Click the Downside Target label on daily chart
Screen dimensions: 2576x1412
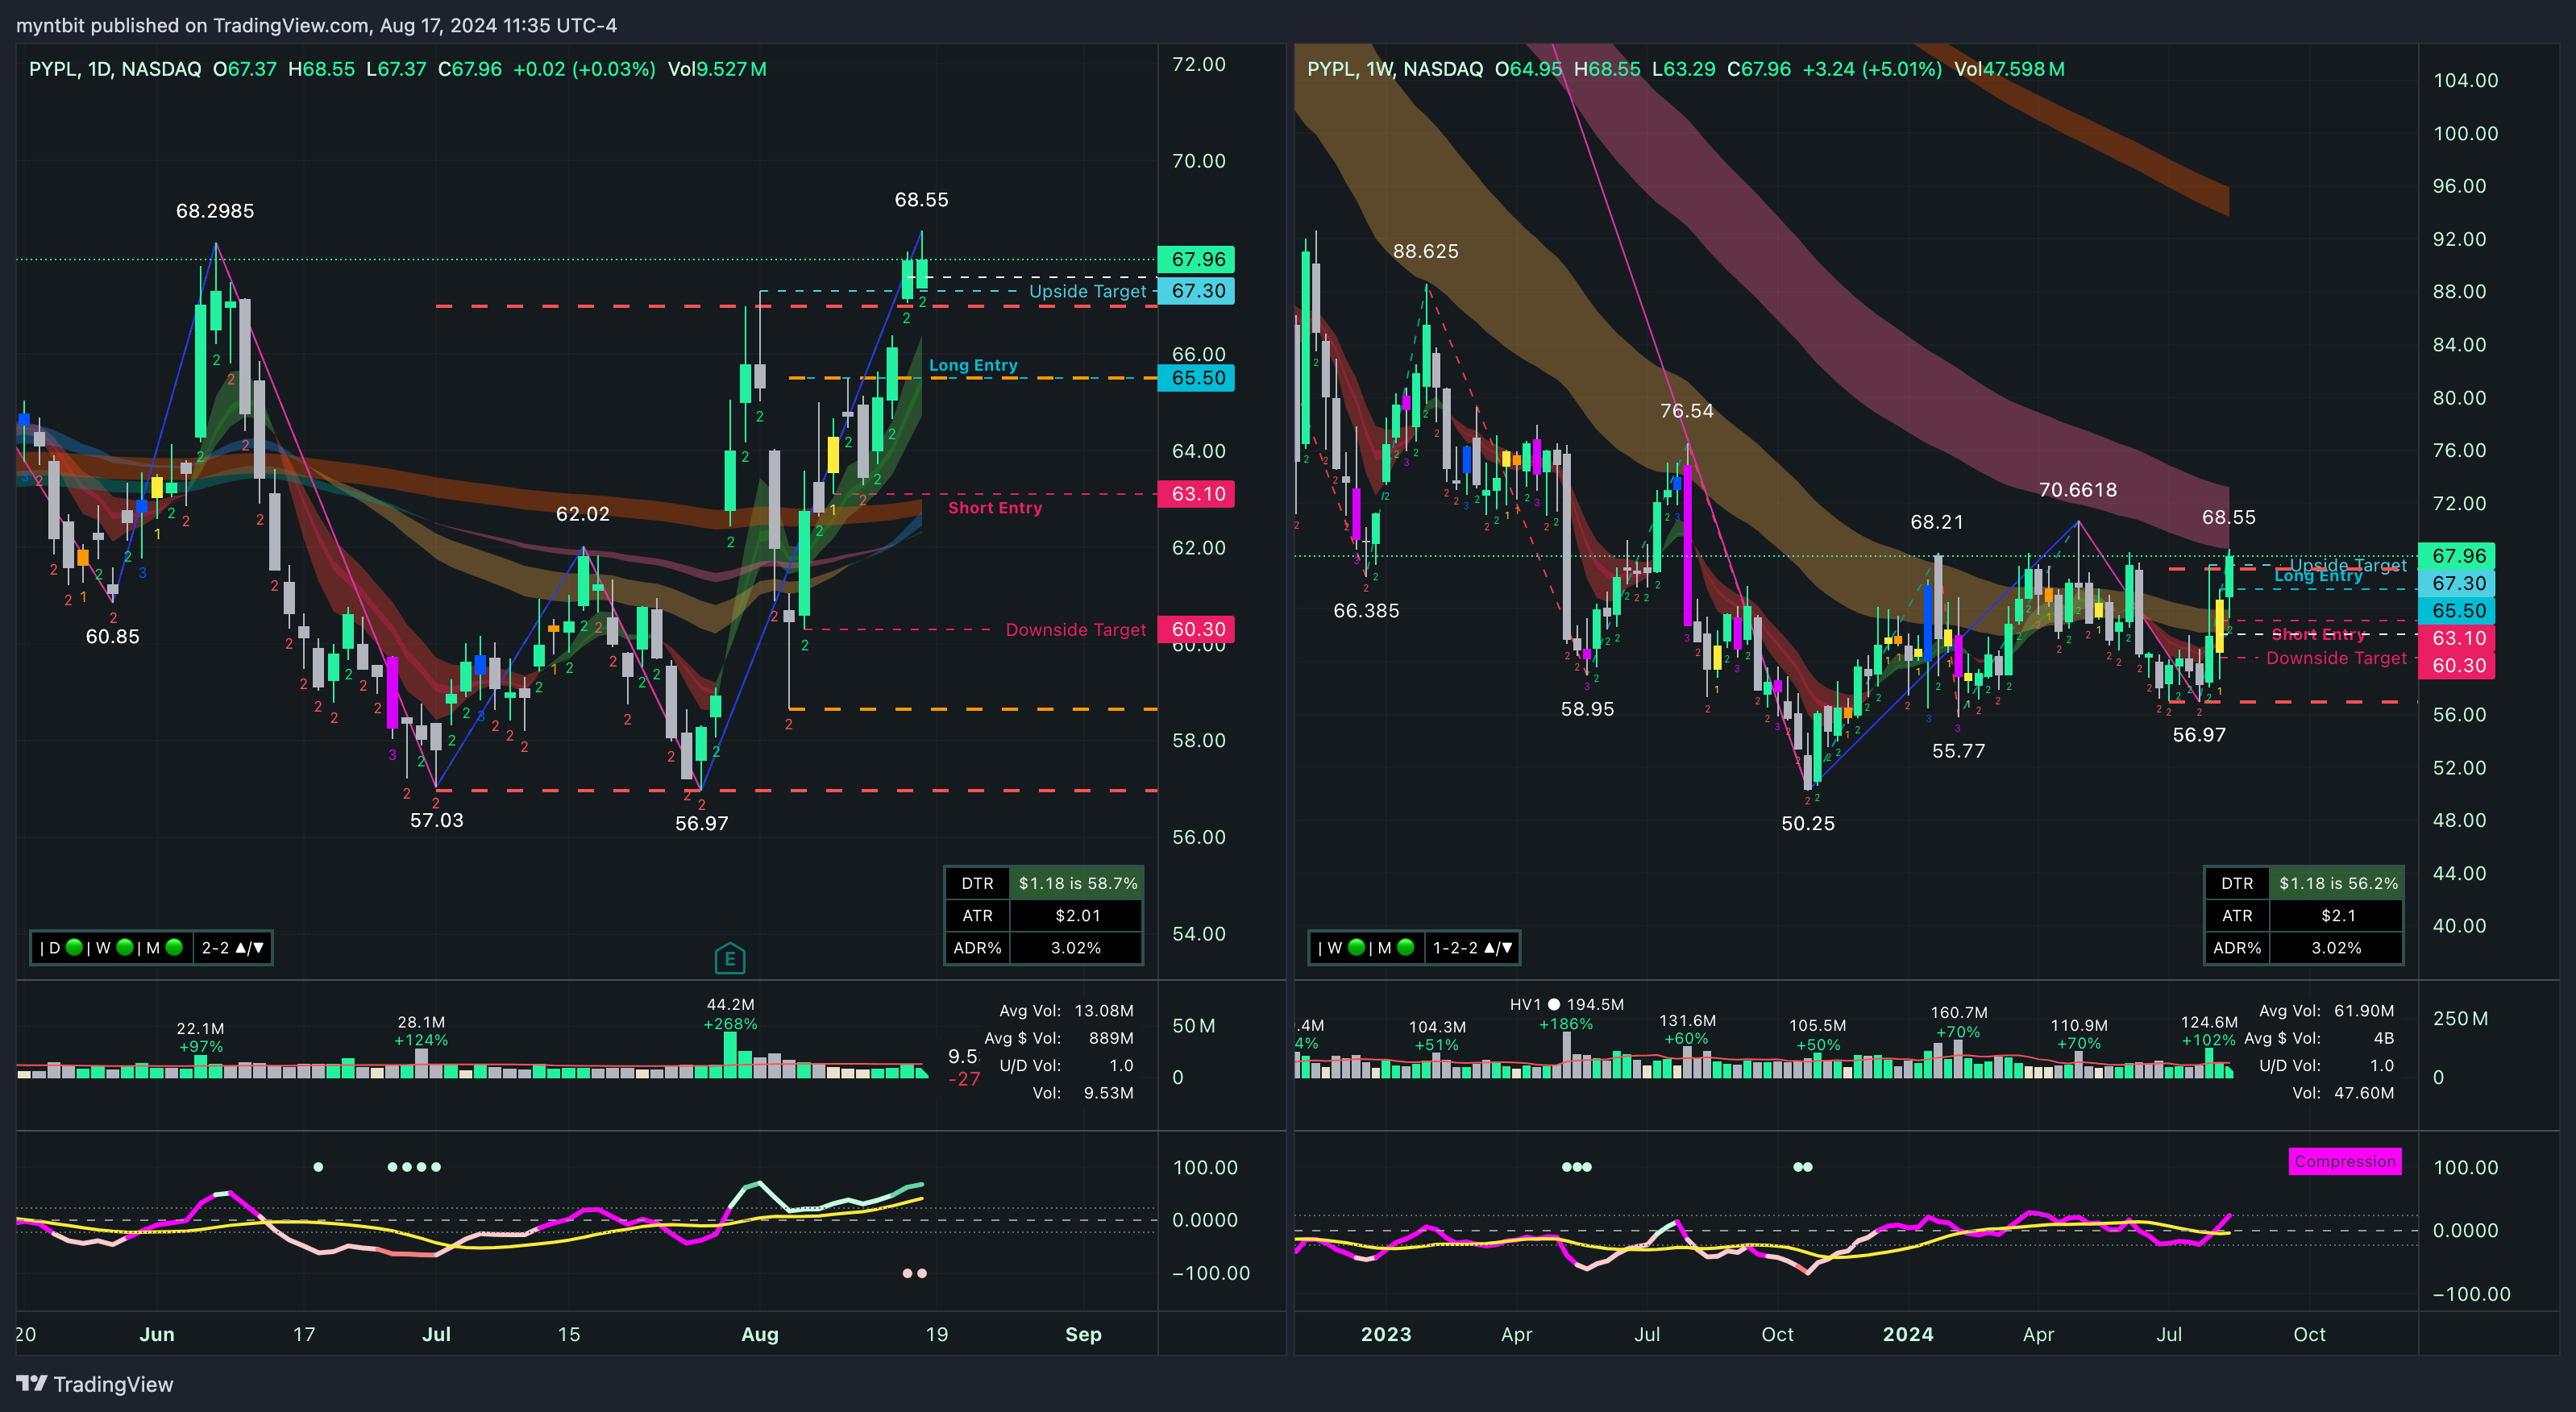(x=1076, y=629)
